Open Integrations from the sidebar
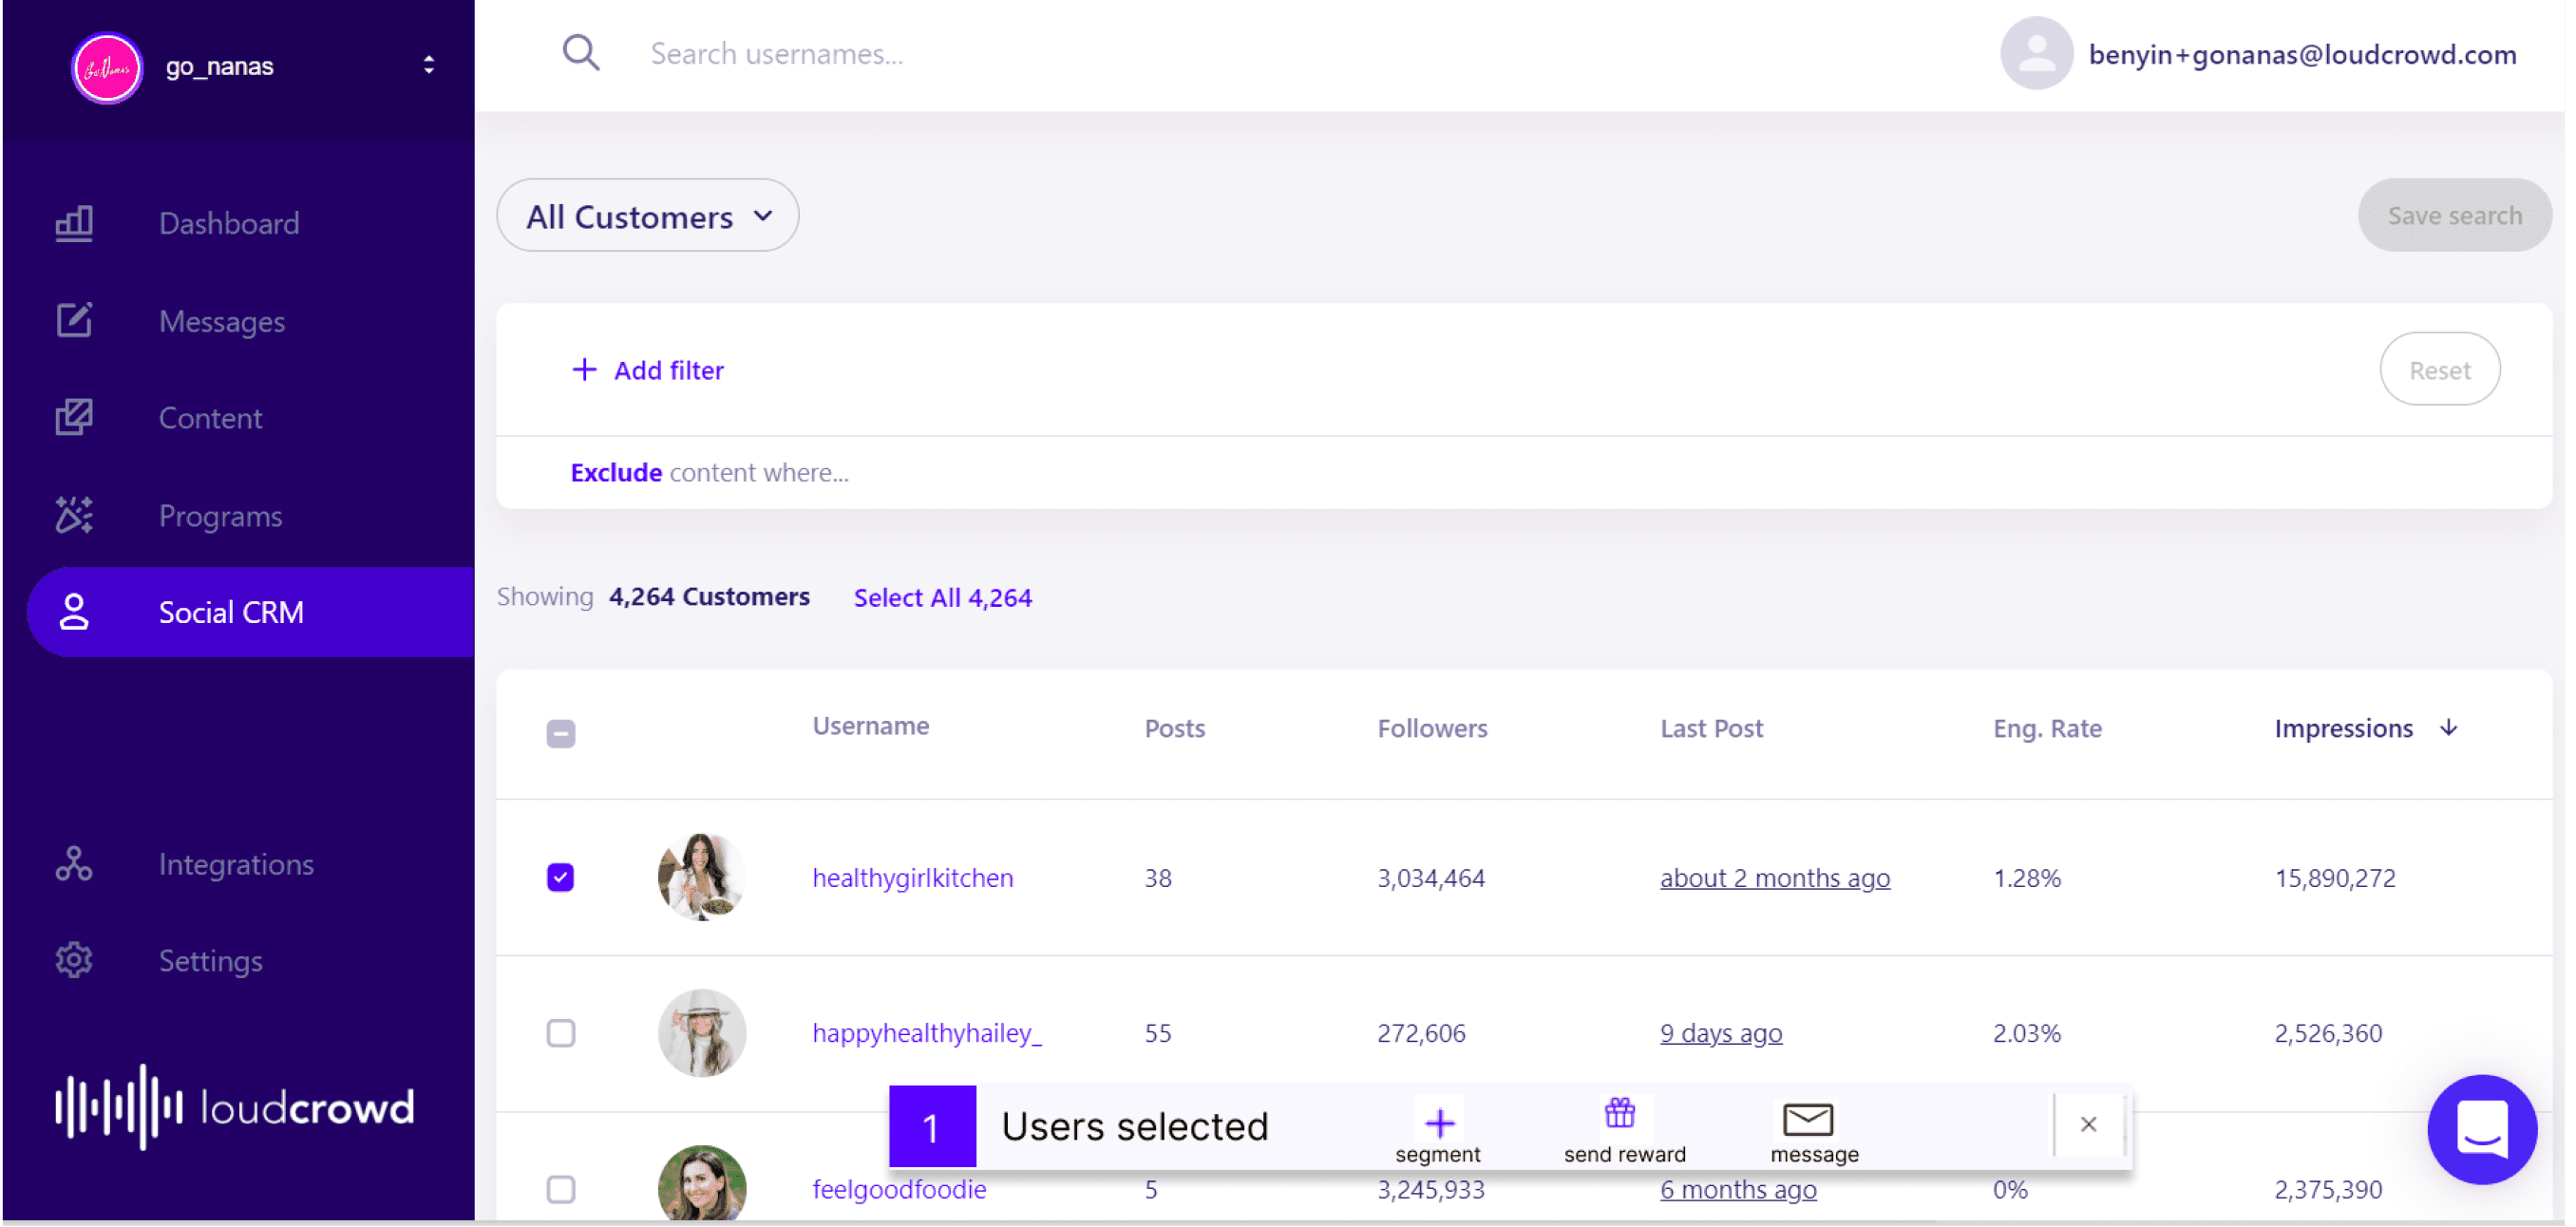The image size is (2576, 1227). click(236, 863)
